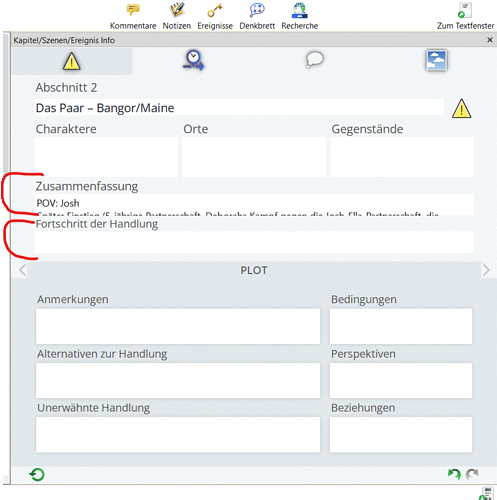This screenshot has width=497, height=500.
Task: Select the clock timeline tab
Action: point(193,60)
